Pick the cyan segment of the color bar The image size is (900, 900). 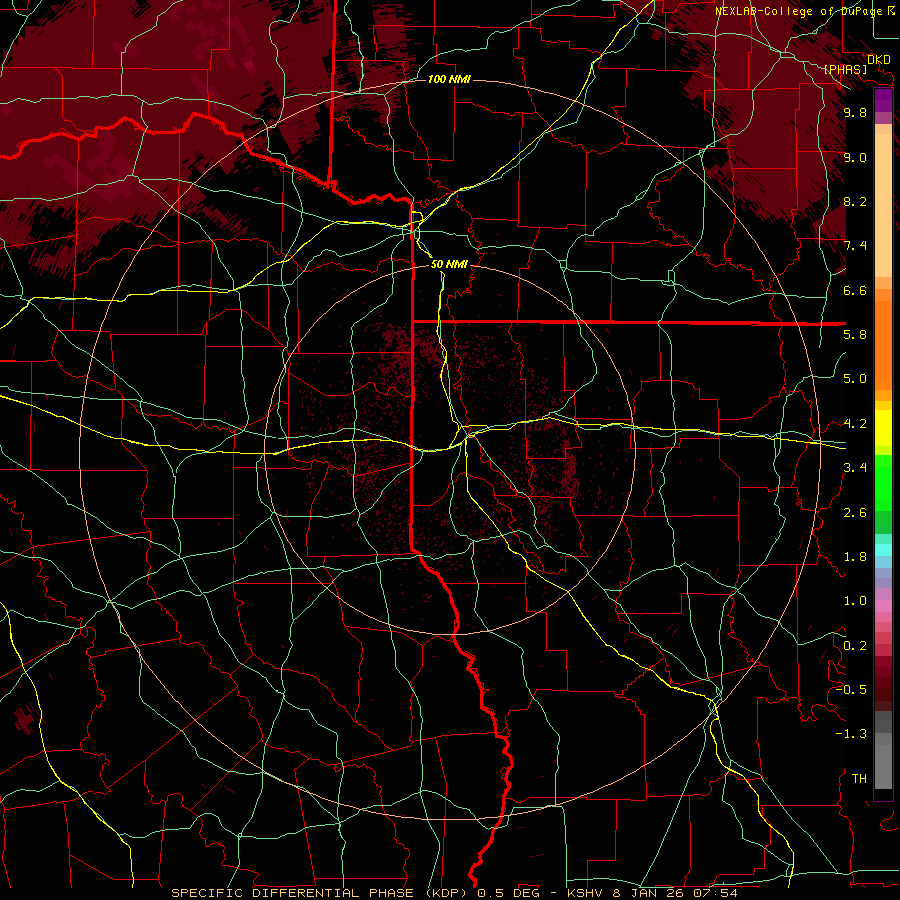(x=883, y=550)
